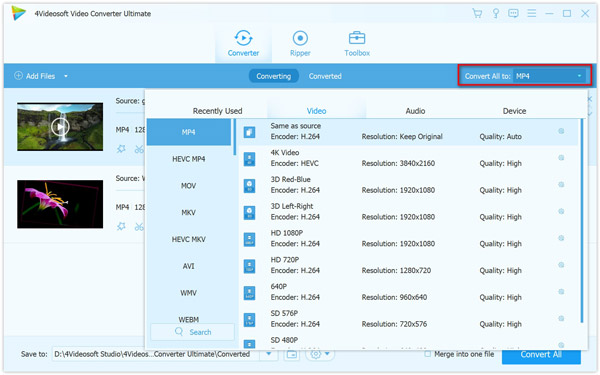Select the HD 1080P profile icon
Screen dimensions: 600x375
click(x=249, y=240)
